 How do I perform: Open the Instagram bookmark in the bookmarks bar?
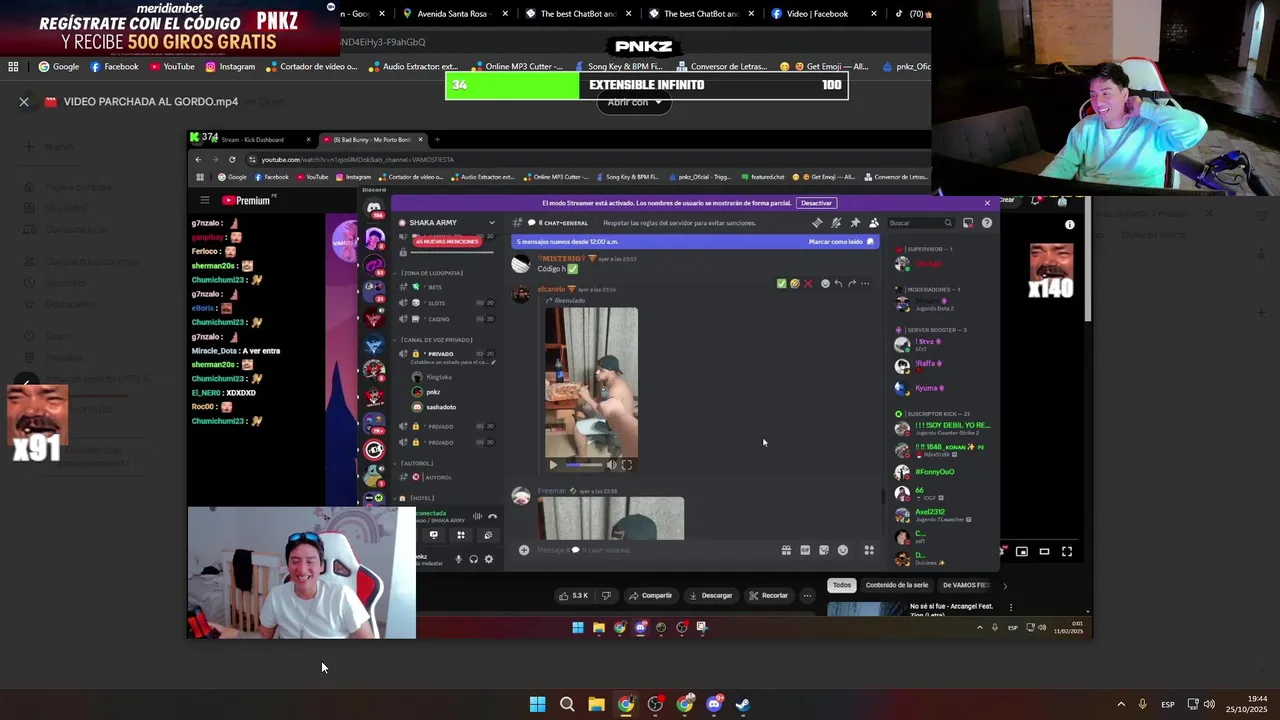230,67
